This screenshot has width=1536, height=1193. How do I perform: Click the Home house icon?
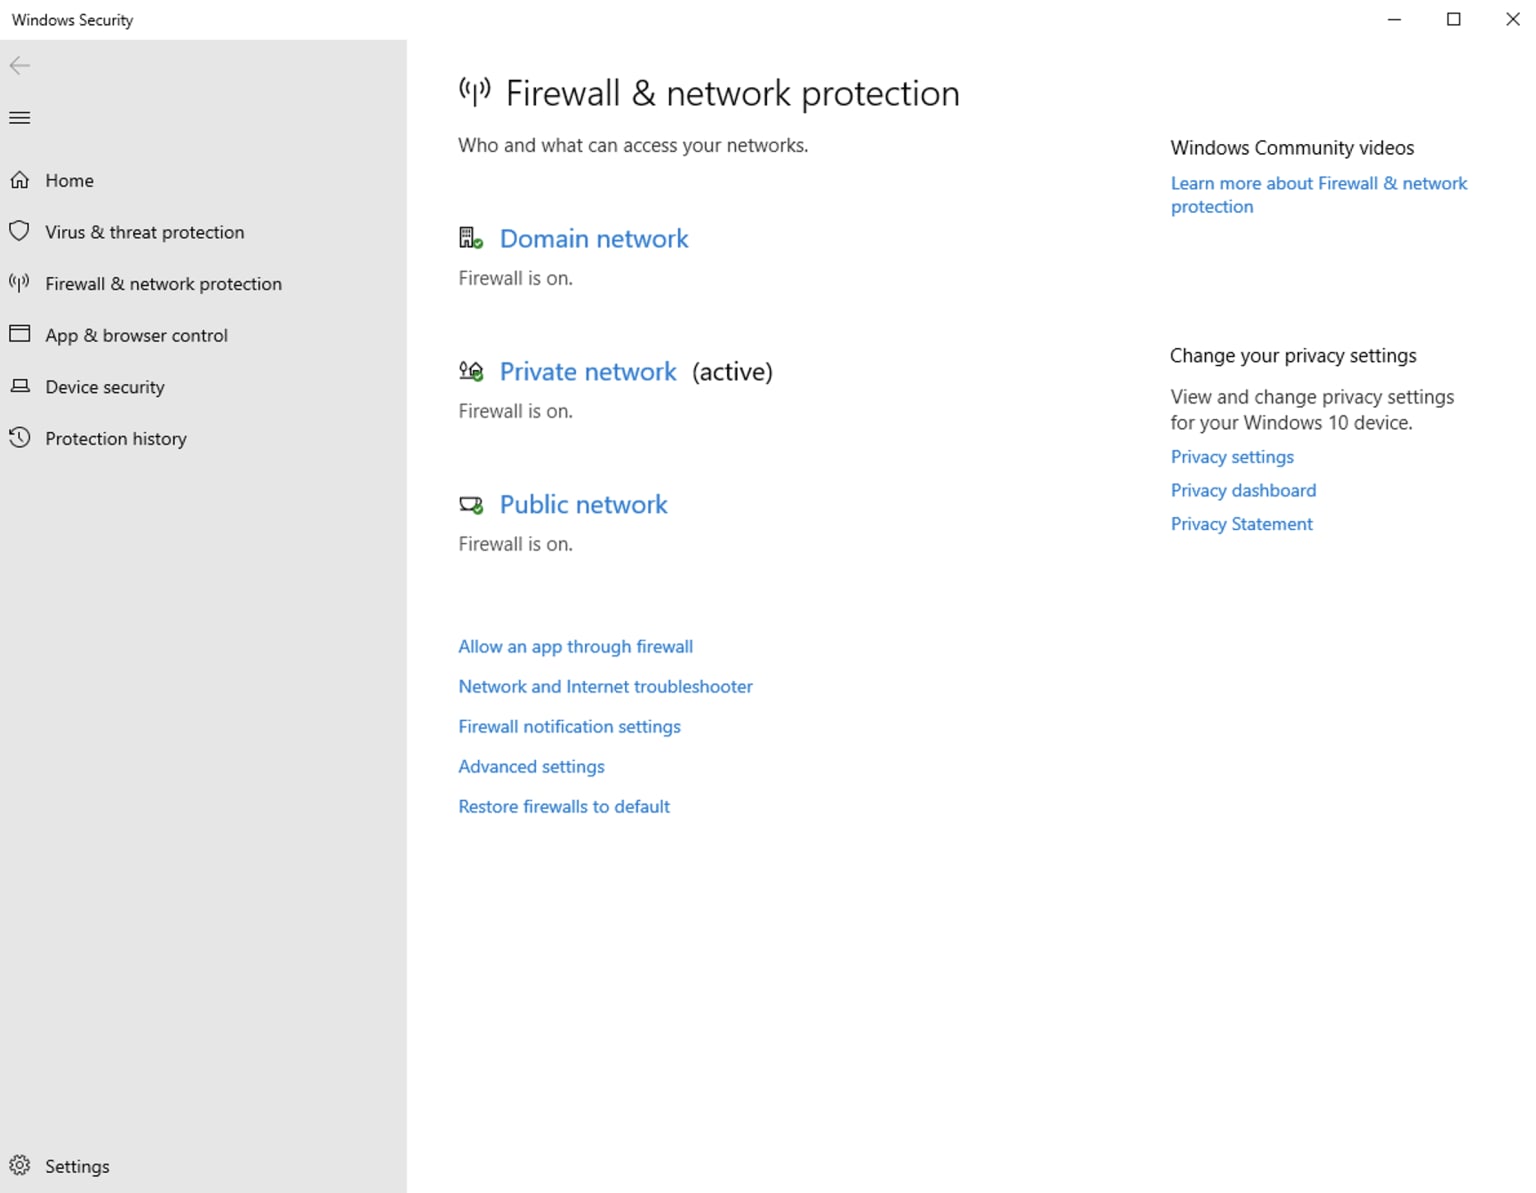click(20, 180)
